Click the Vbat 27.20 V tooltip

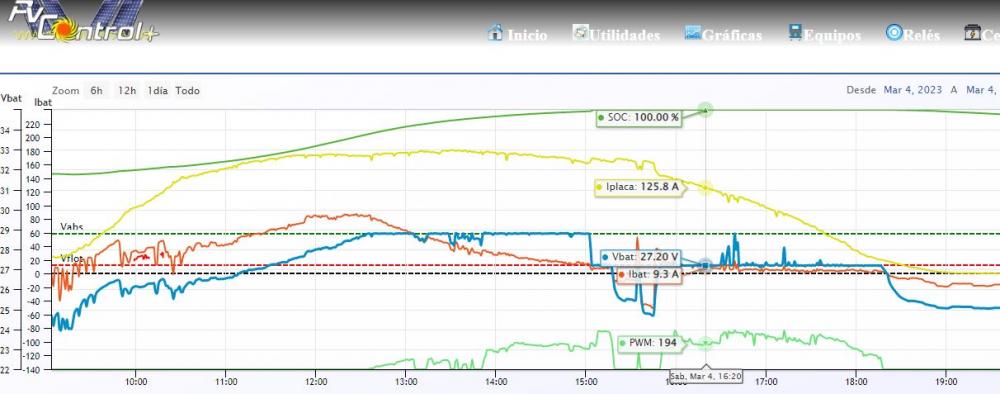coord(641,257)
